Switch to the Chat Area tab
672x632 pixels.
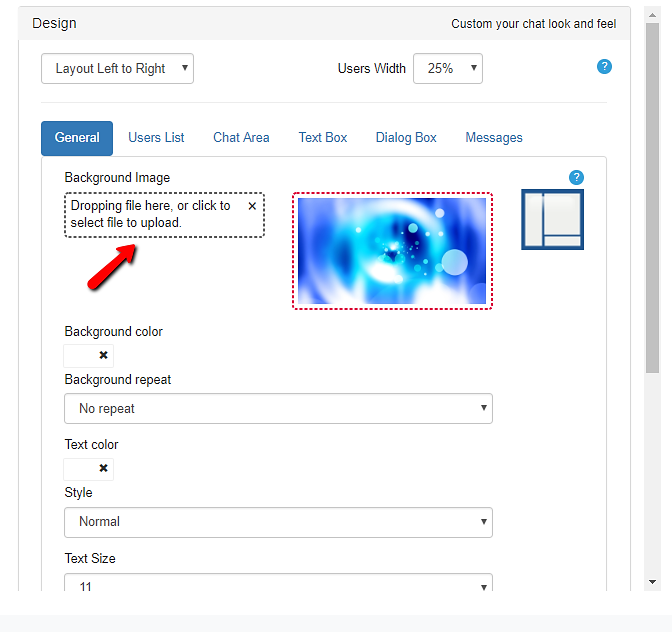coord(241,138)
